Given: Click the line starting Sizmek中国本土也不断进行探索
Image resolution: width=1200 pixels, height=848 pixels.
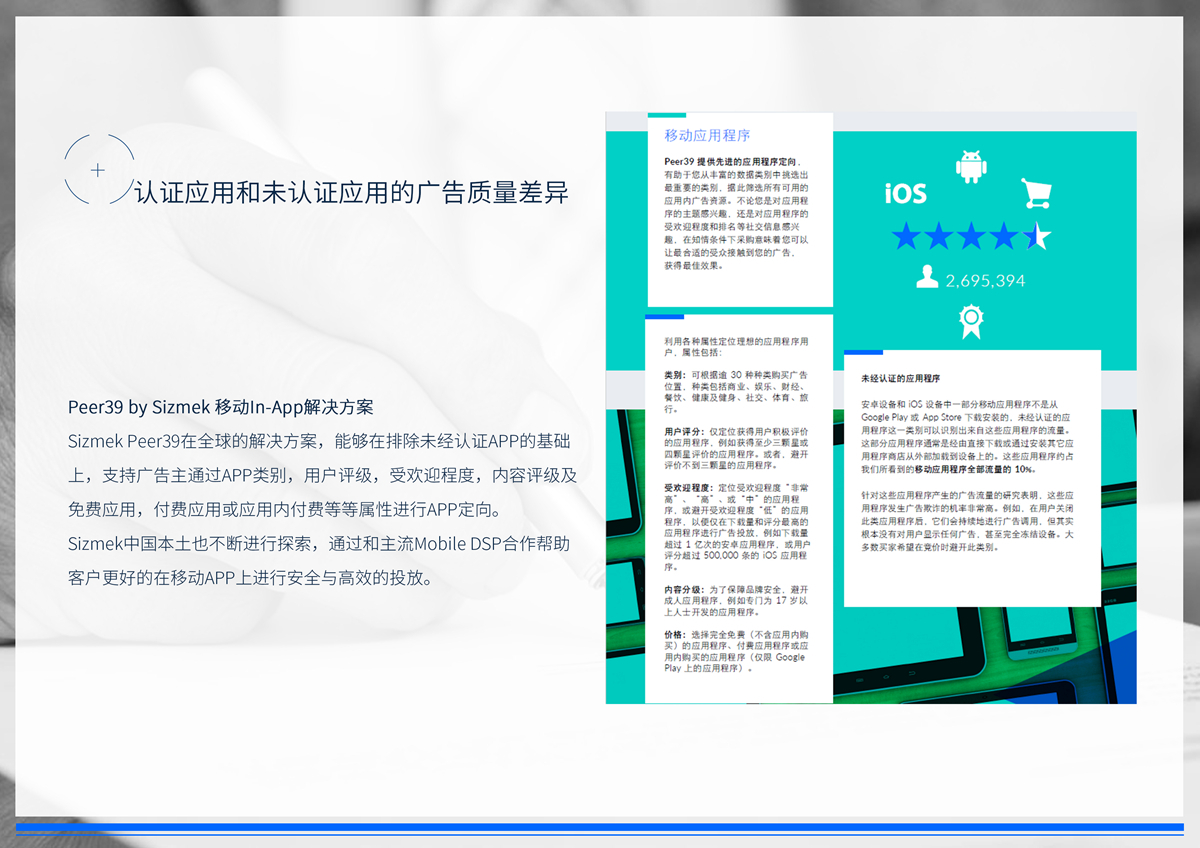Looking at the screenshot, I should click(319, 544).
